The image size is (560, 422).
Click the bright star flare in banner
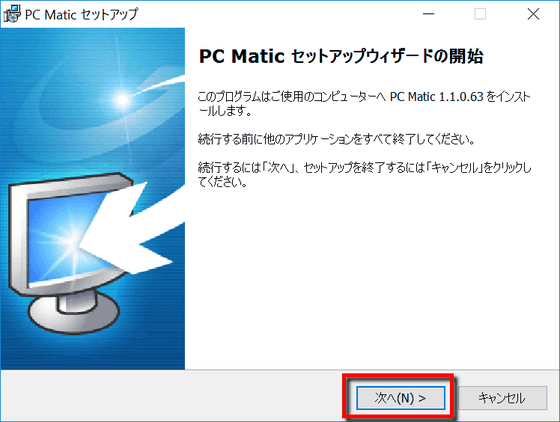tap(122, 99)
